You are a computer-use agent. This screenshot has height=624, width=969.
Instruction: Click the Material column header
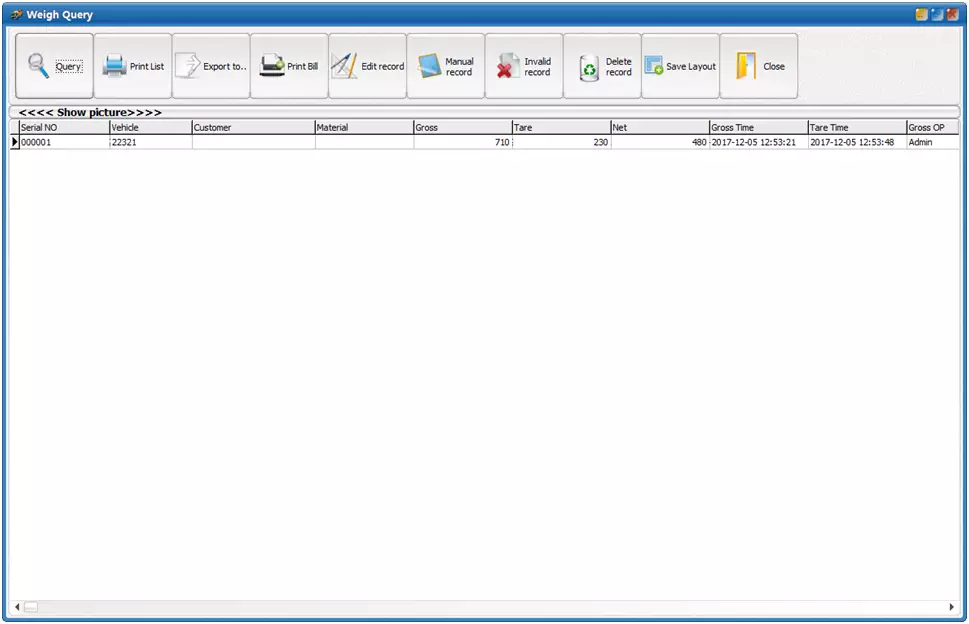click(x=364, y=127)
